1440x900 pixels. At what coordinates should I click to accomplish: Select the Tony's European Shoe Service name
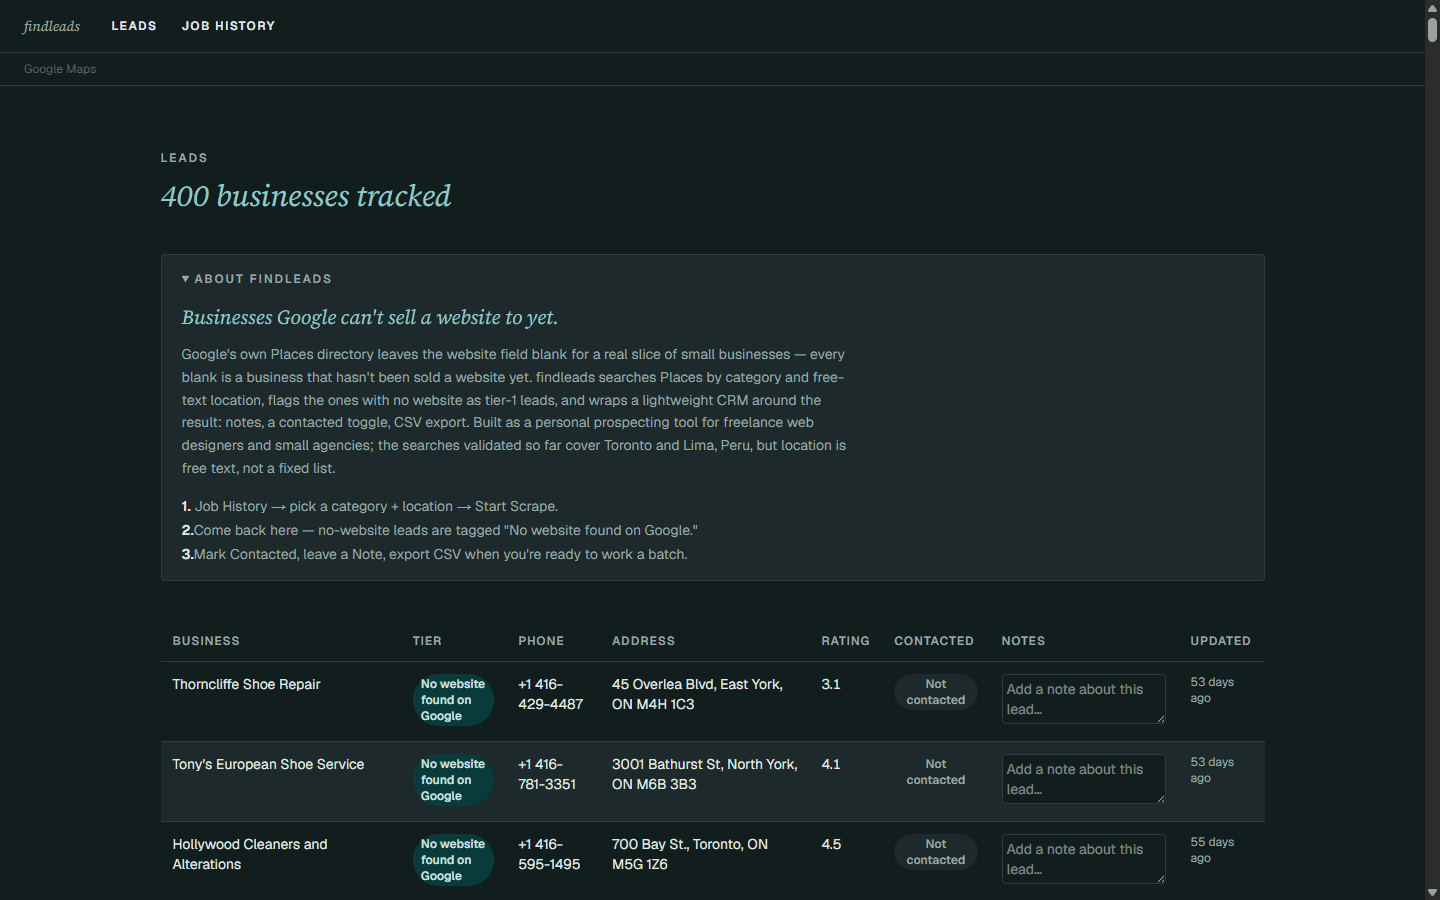[x=268, y=764]
